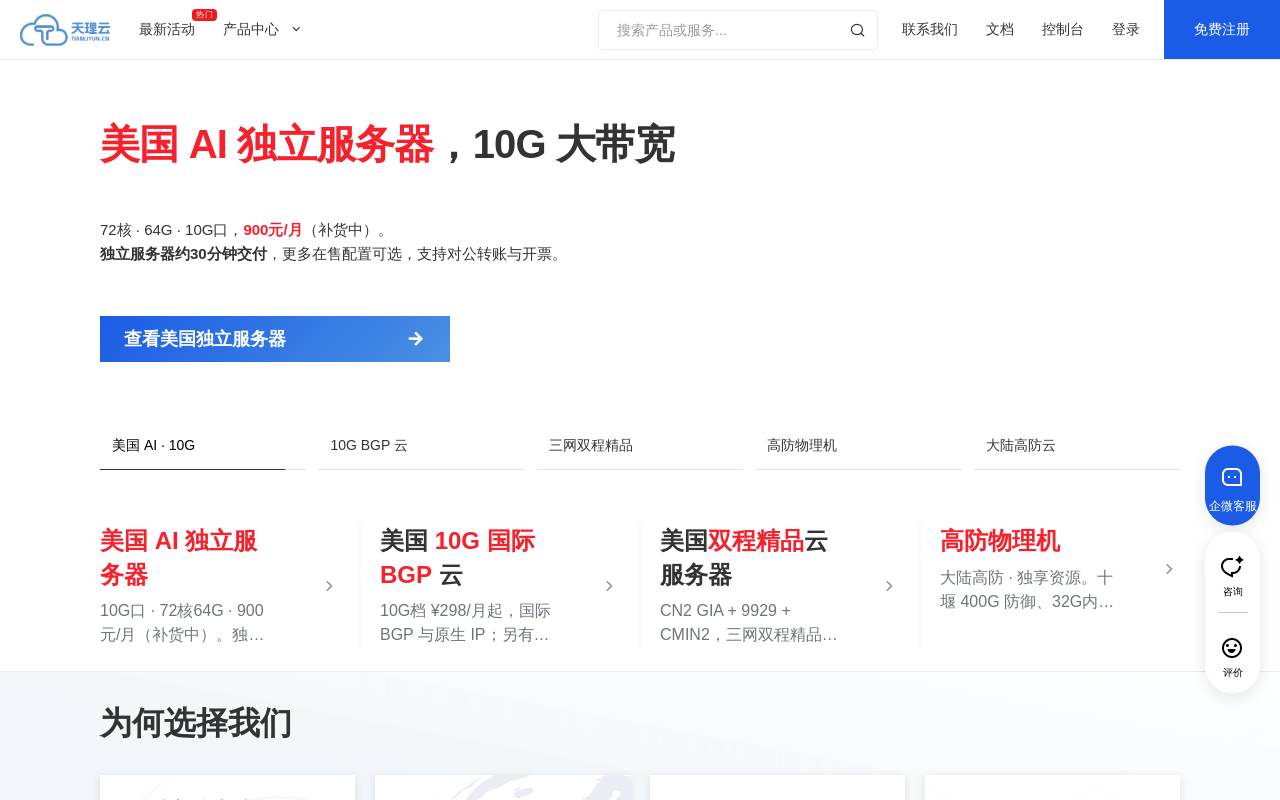Open the 最新活动 menu item
The width and height of the screenshot is (1280, 800).
[x=167, y=30]
